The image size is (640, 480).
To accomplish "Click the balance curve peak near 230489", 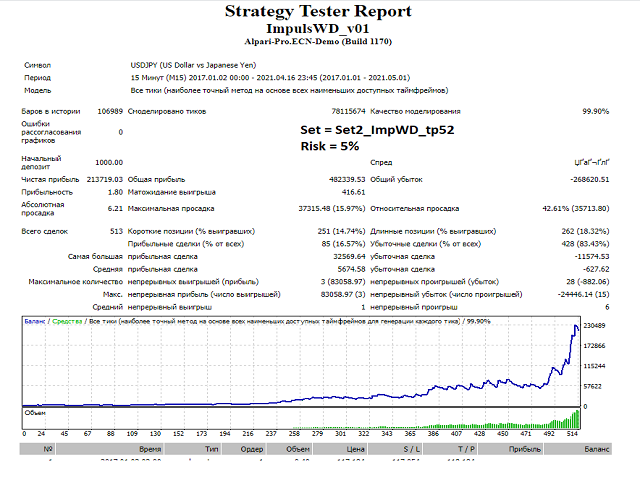I will [x=576, y=327].
